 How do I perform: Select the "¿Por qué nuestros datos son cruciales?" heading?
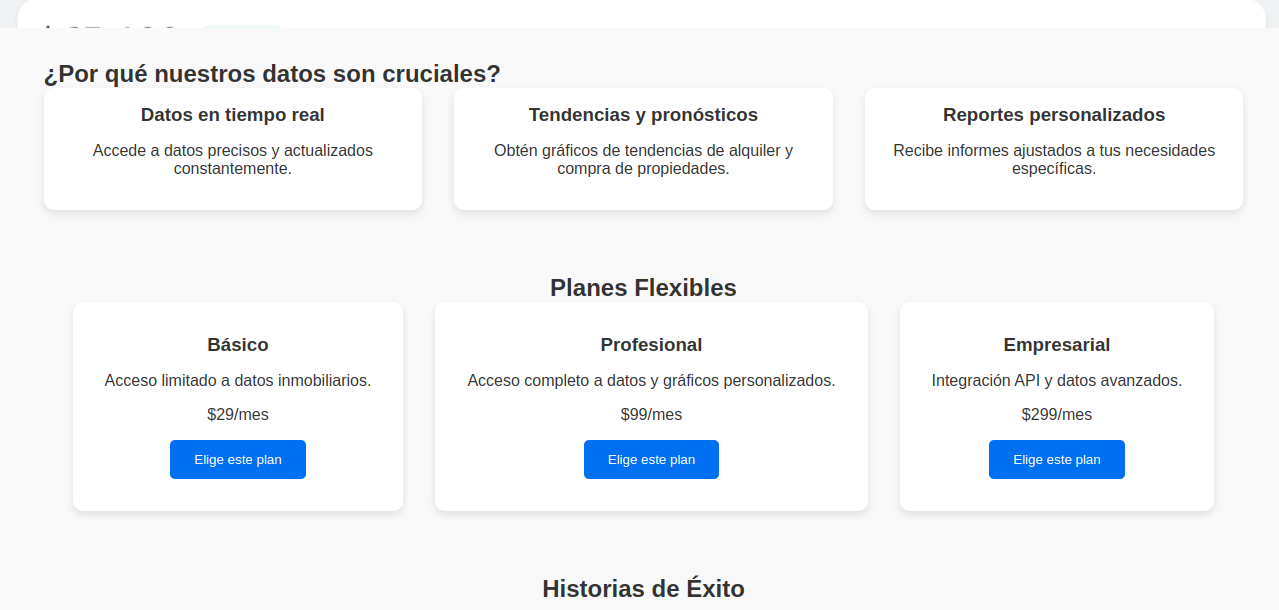click(x=272, y=74)
